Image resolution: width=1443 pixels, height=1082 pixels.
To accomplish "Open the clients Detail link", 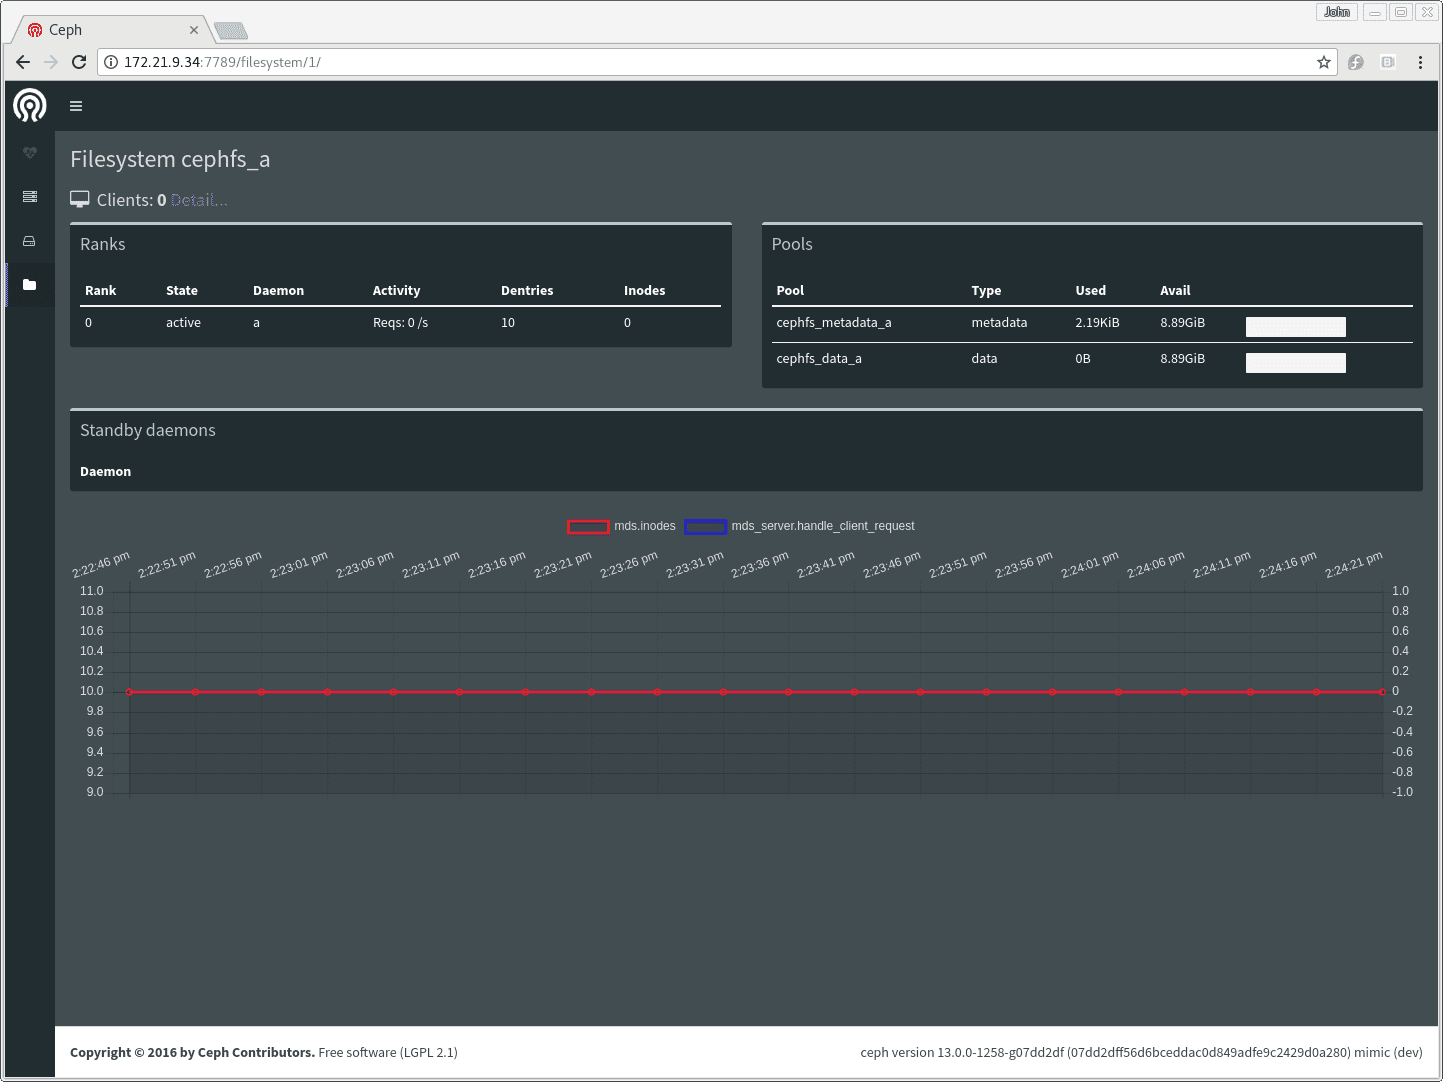I will [199, 200].
